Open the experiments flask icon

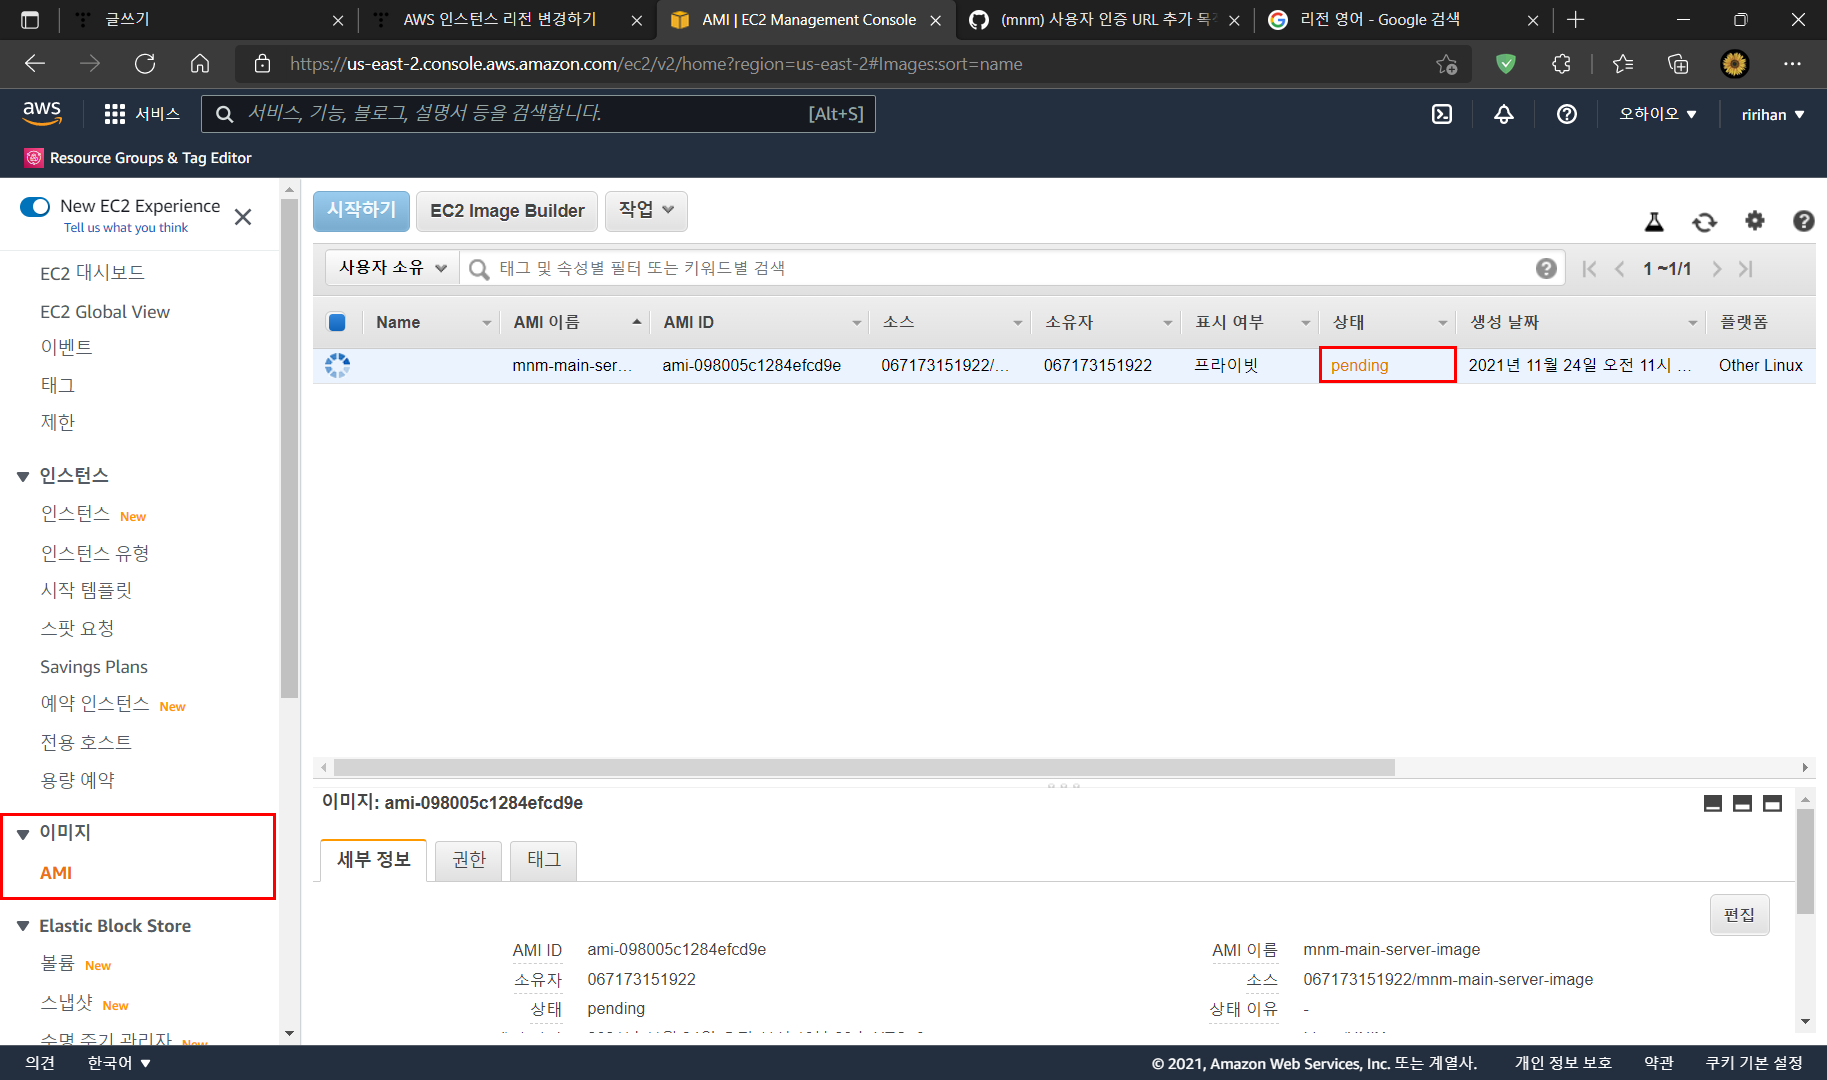(1655, 221)
